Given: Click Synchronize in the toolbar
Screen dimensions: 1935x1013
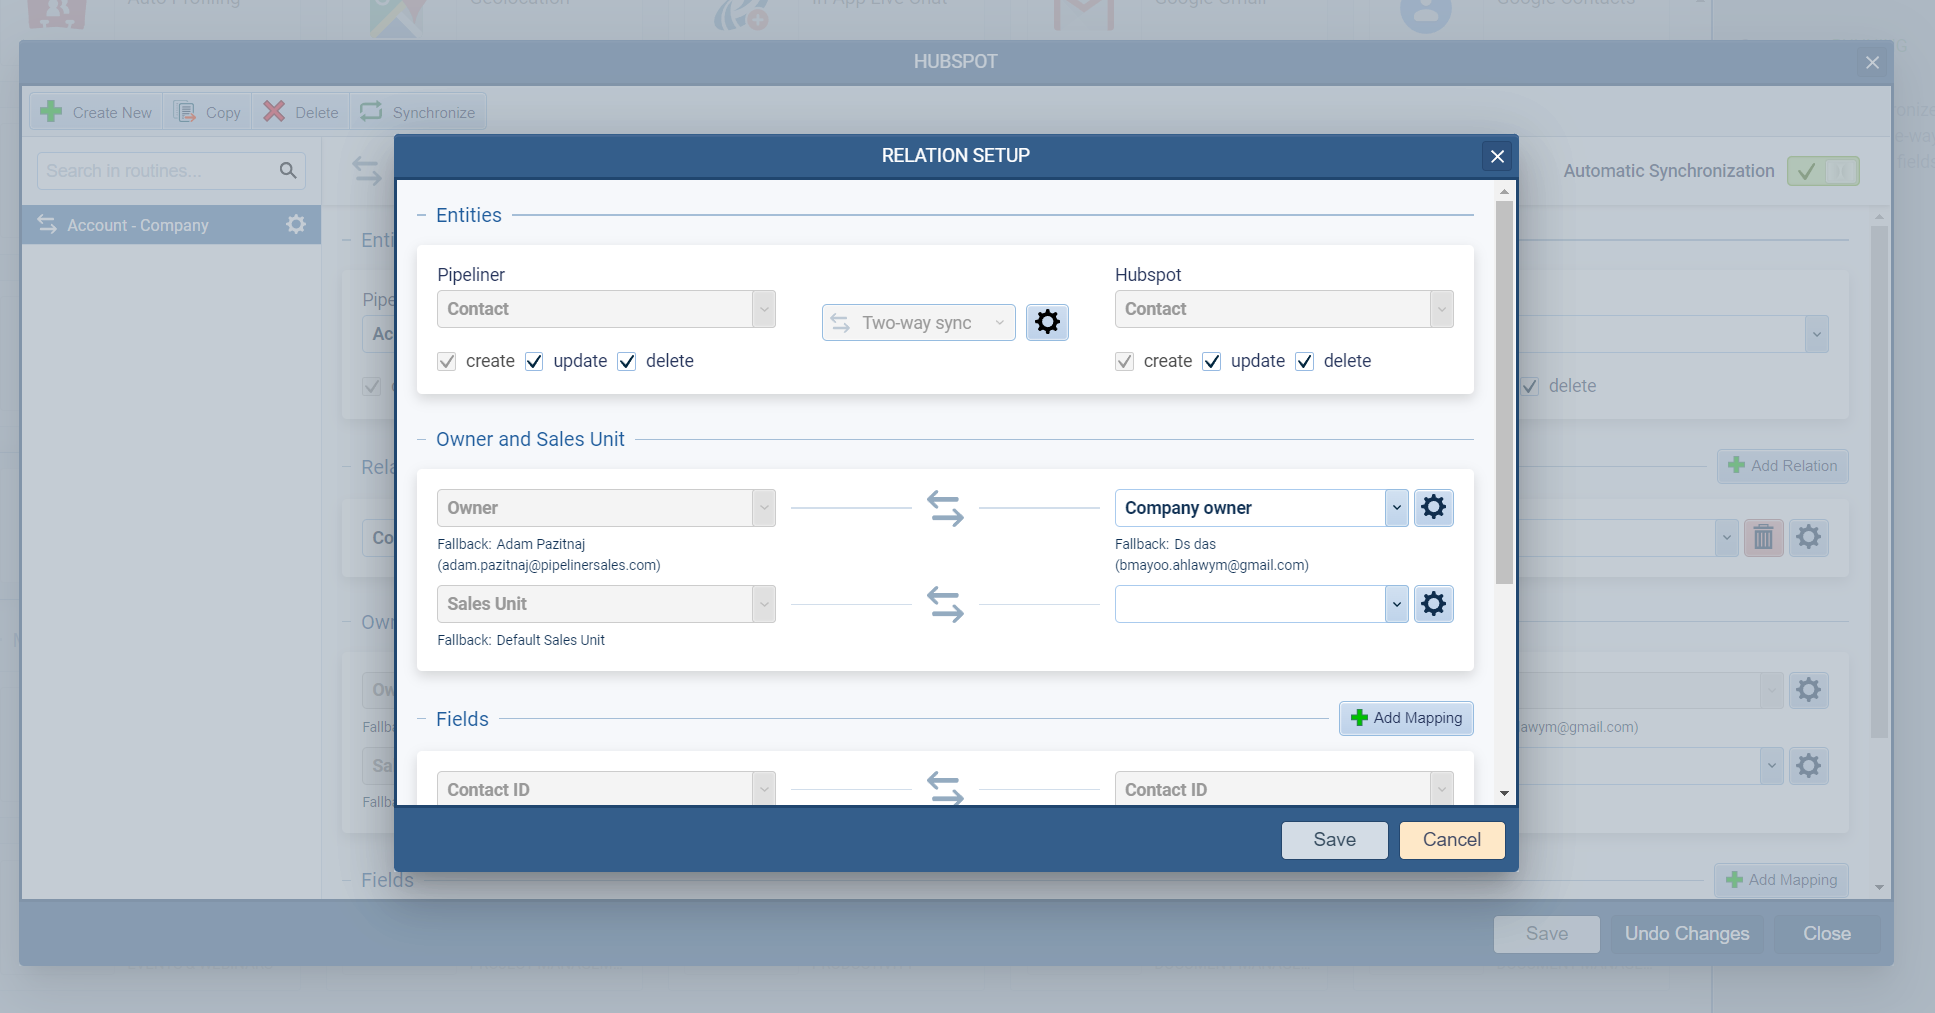Looking at the screenshot, I should pos(418,112).
